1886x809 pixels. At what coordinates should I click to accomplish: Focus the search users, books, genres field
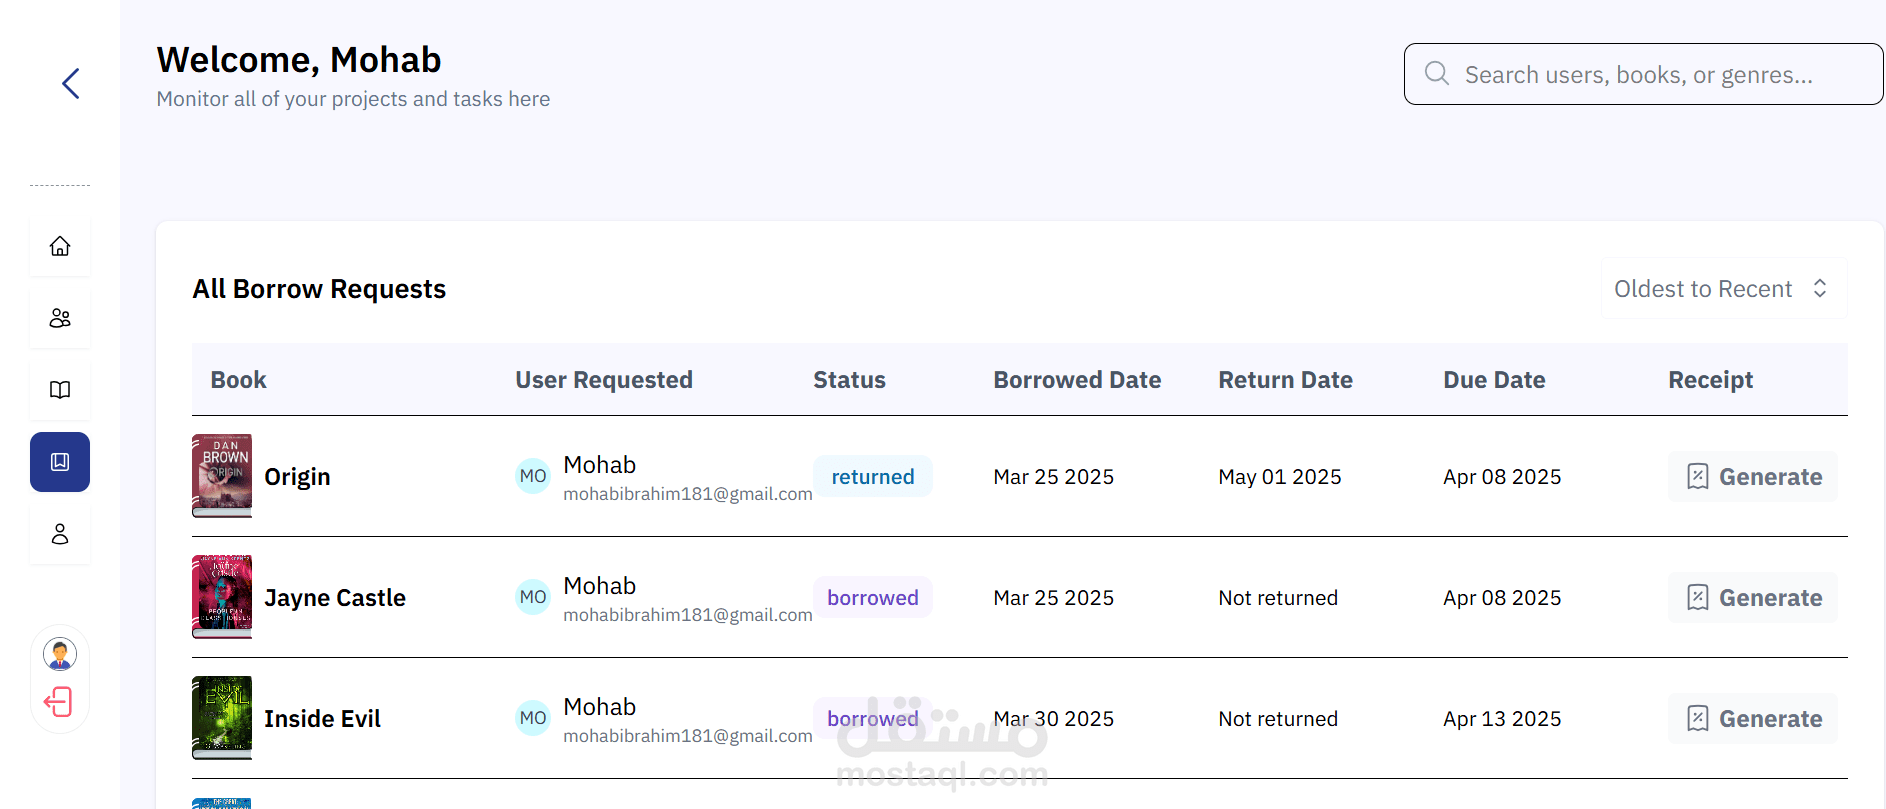coord(1643,74)
